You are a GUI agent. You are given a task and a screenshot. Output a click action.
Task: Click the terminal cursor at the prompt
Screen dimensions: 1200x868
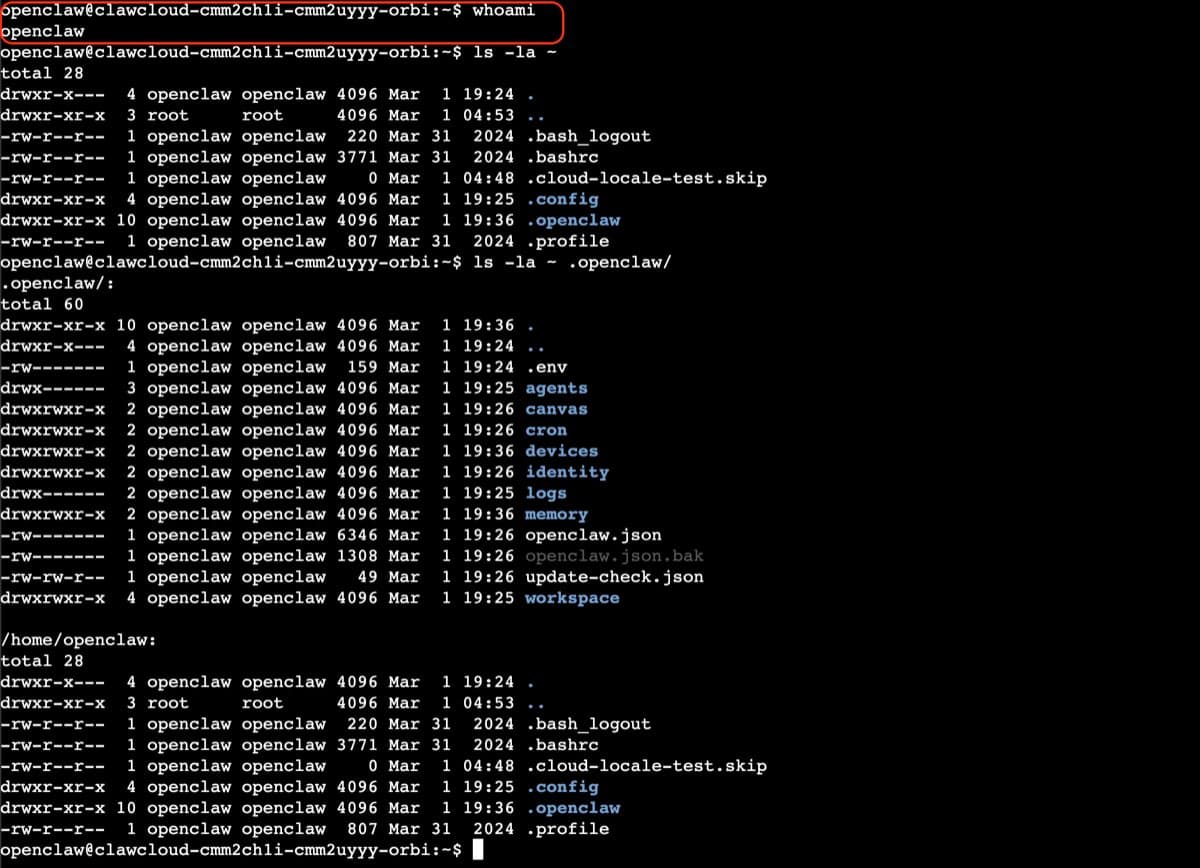coord(477,849)
